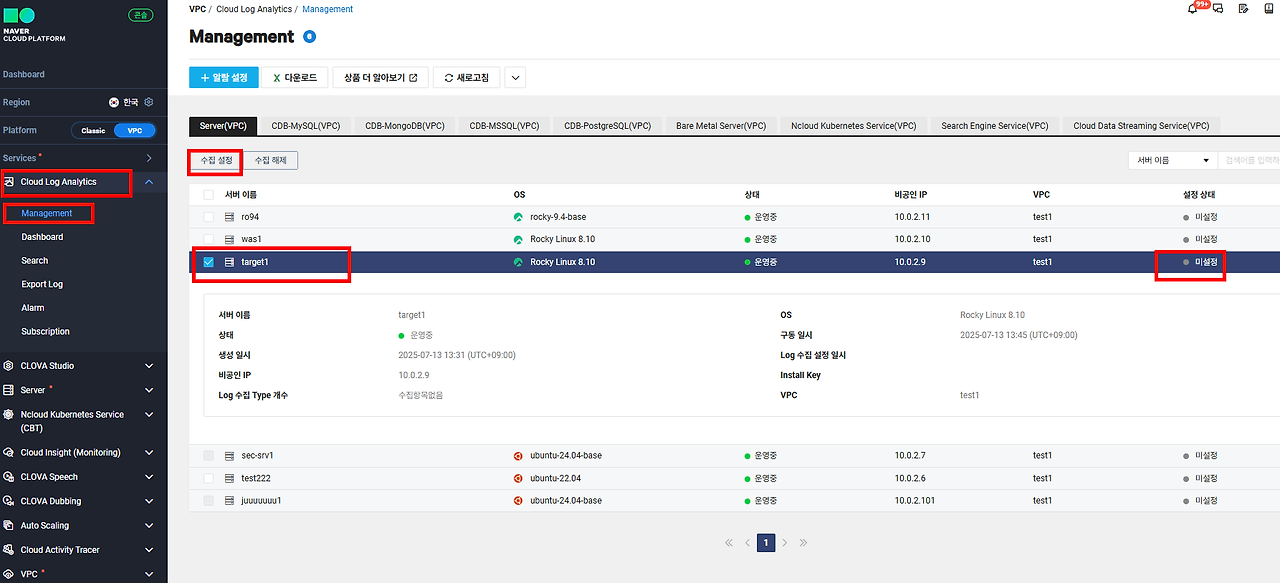
Task: Click the search keyword input field
Action: pos(1249,160)
